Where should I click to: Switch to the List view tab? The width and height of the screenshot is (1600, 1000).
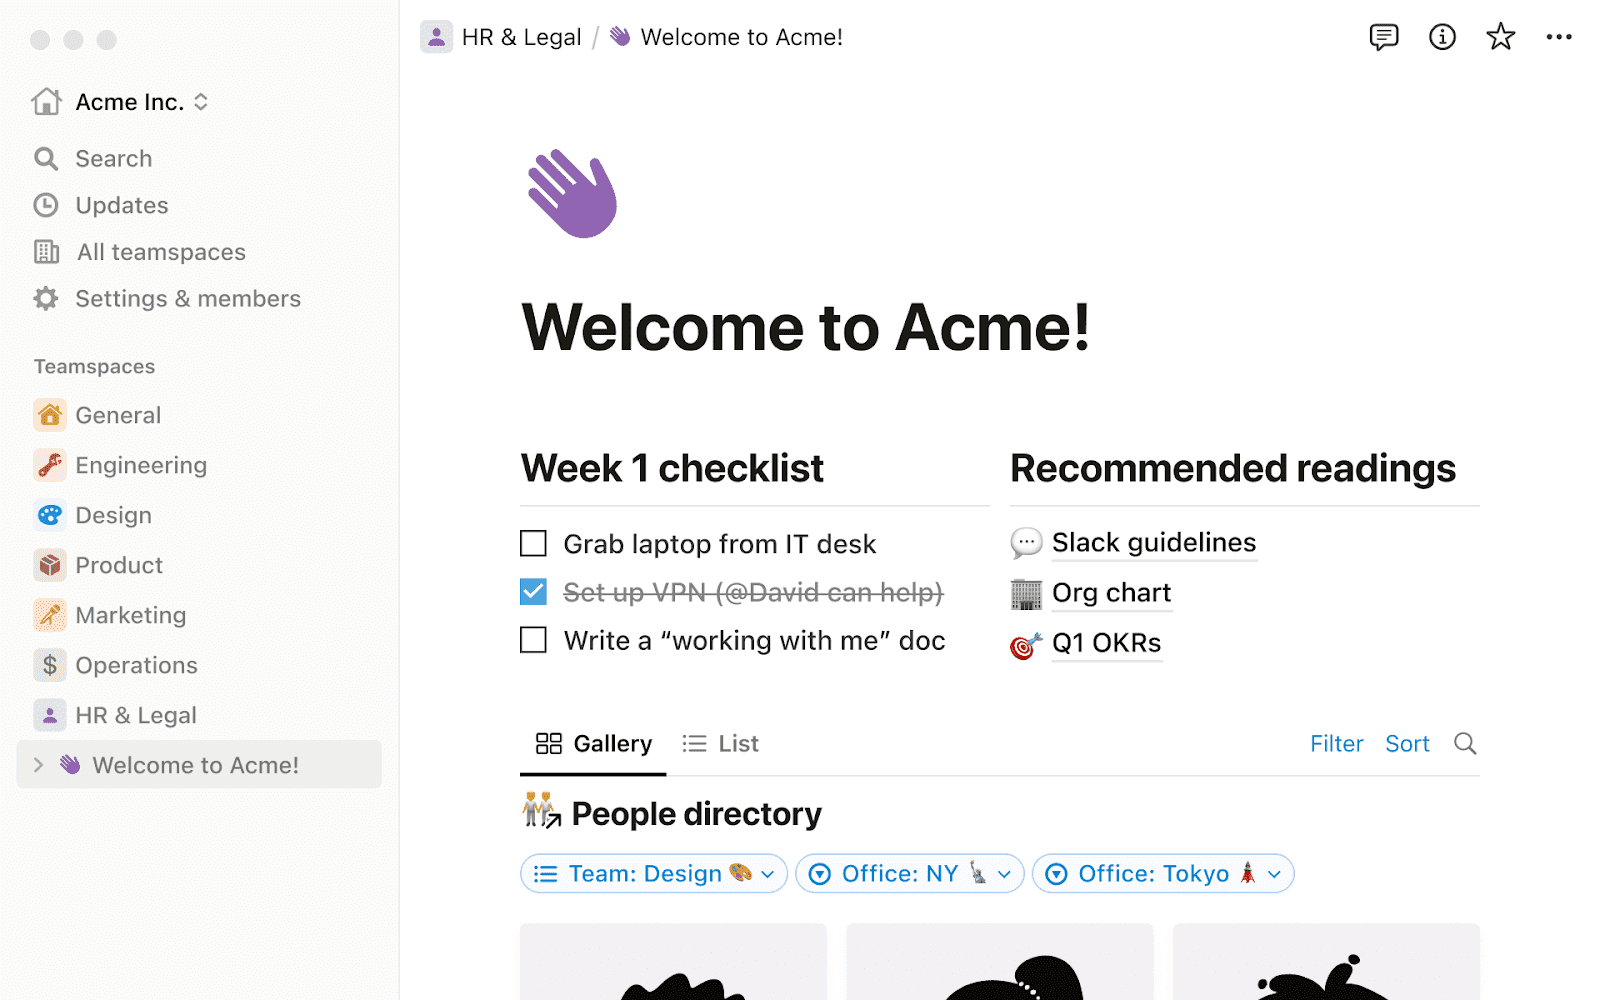click(720, 743)
